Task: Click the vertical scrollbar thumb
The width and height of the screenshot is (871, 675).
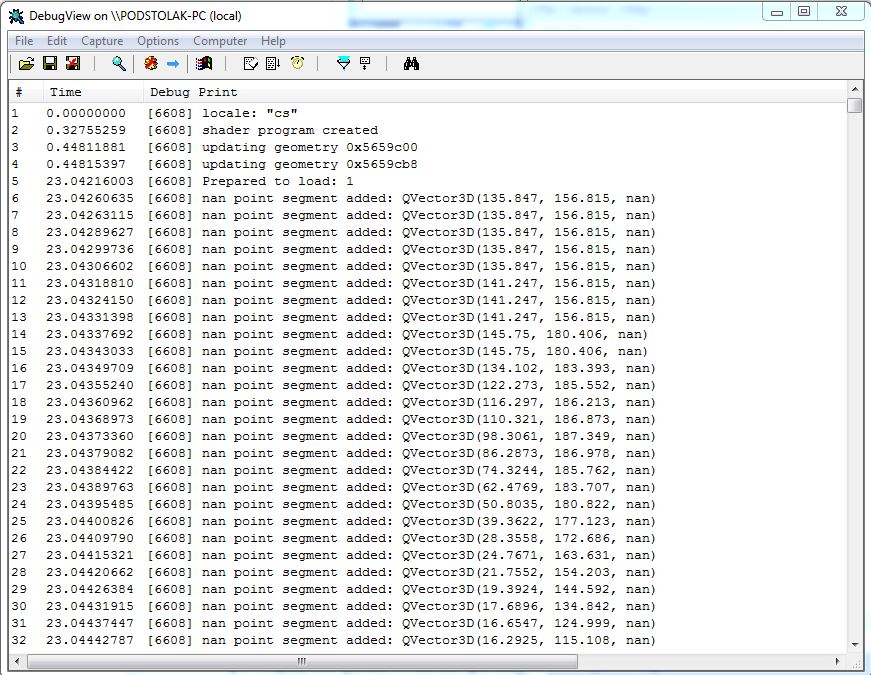Action: tap(855, 105)
